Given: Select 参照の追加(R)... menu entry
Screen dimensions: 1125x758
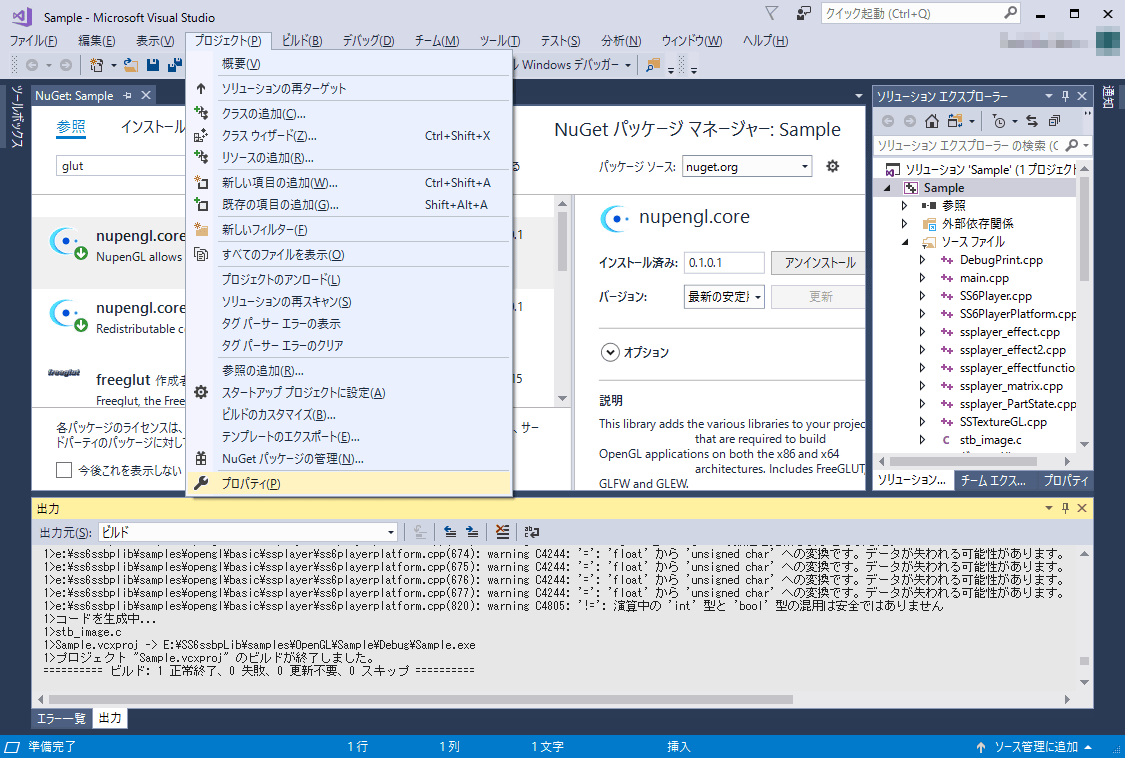Looking at the screenshot, I should click(349, 370).
